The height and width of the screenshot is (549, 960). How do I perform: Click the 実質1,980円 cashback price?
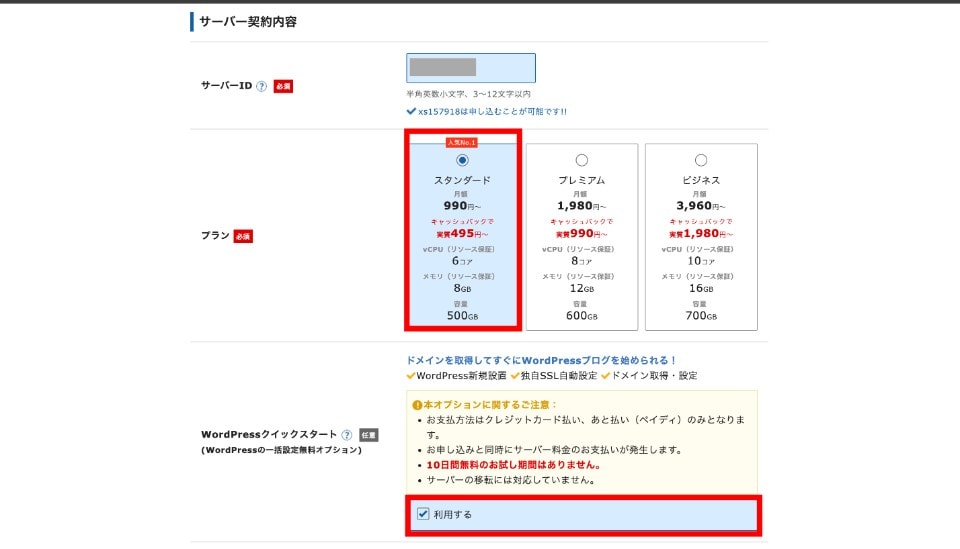(700, 234)
